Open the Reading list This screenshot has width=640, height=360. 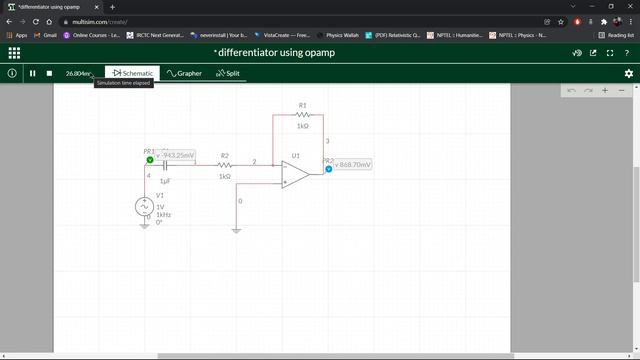click(x=616, y=36)
